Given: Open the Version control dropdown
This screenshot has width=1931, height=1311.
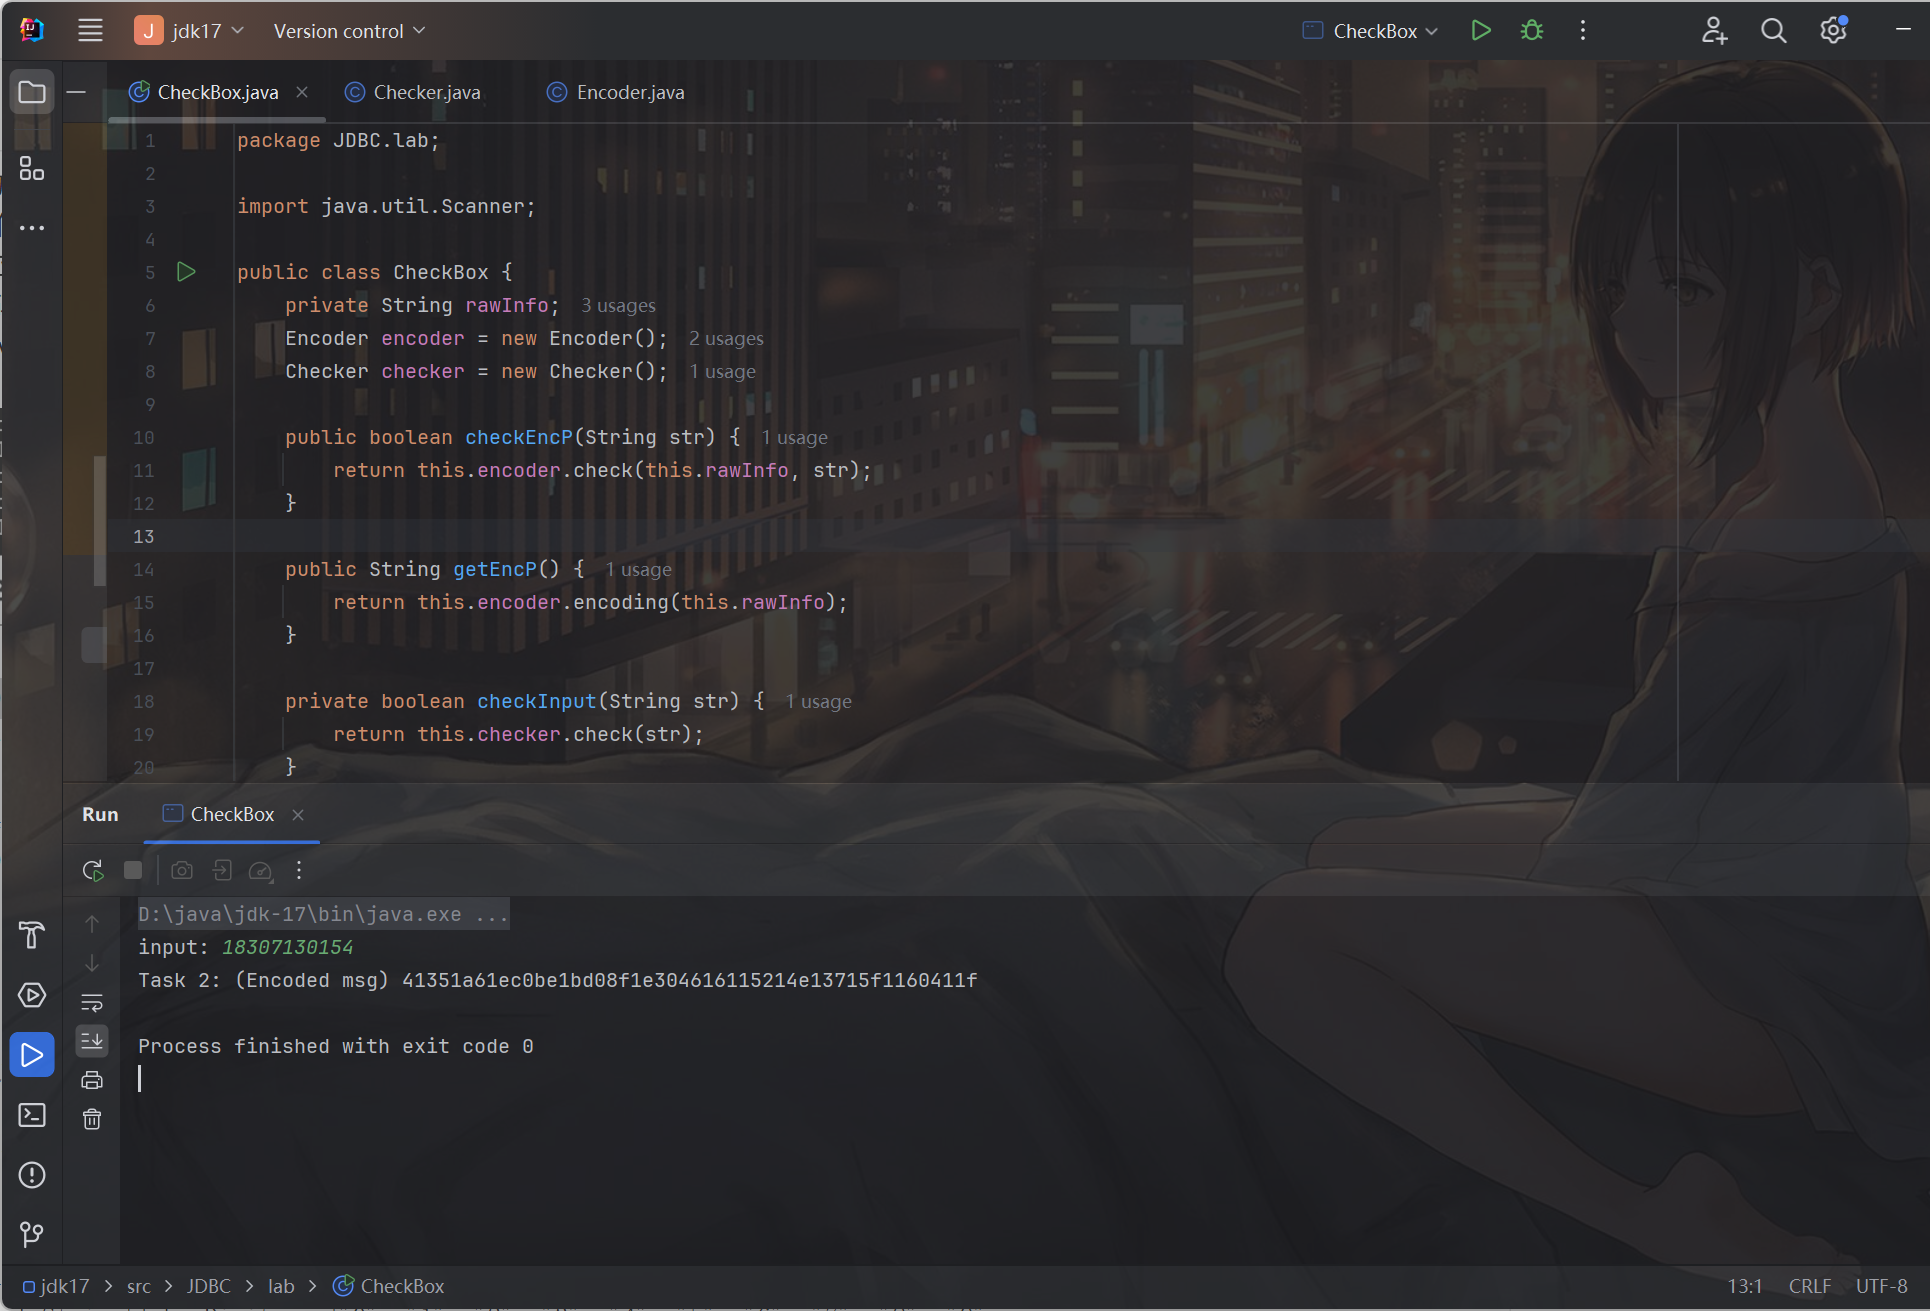Looking at the screenshot, I should [x=349, y=31].
